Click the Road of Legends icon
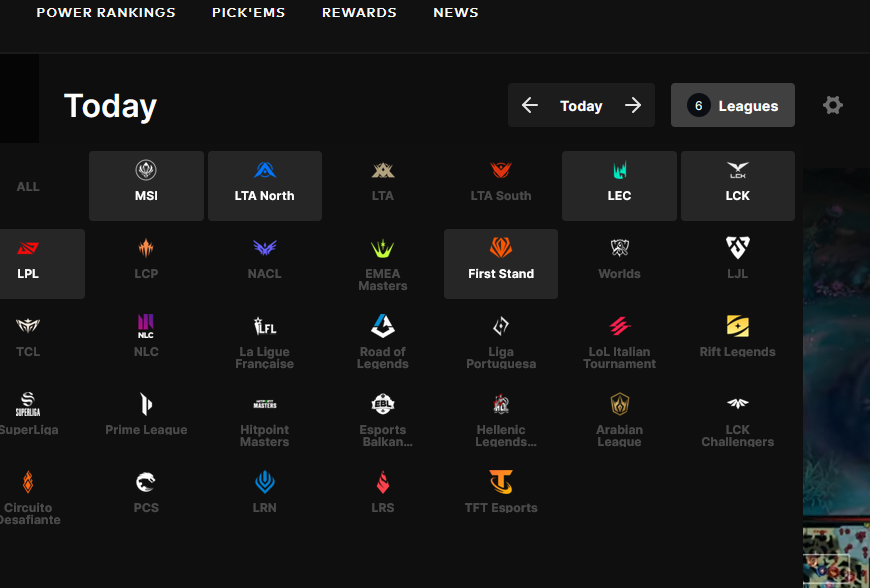The width and height of the screenshot is (870, 588). coord(383,326)
